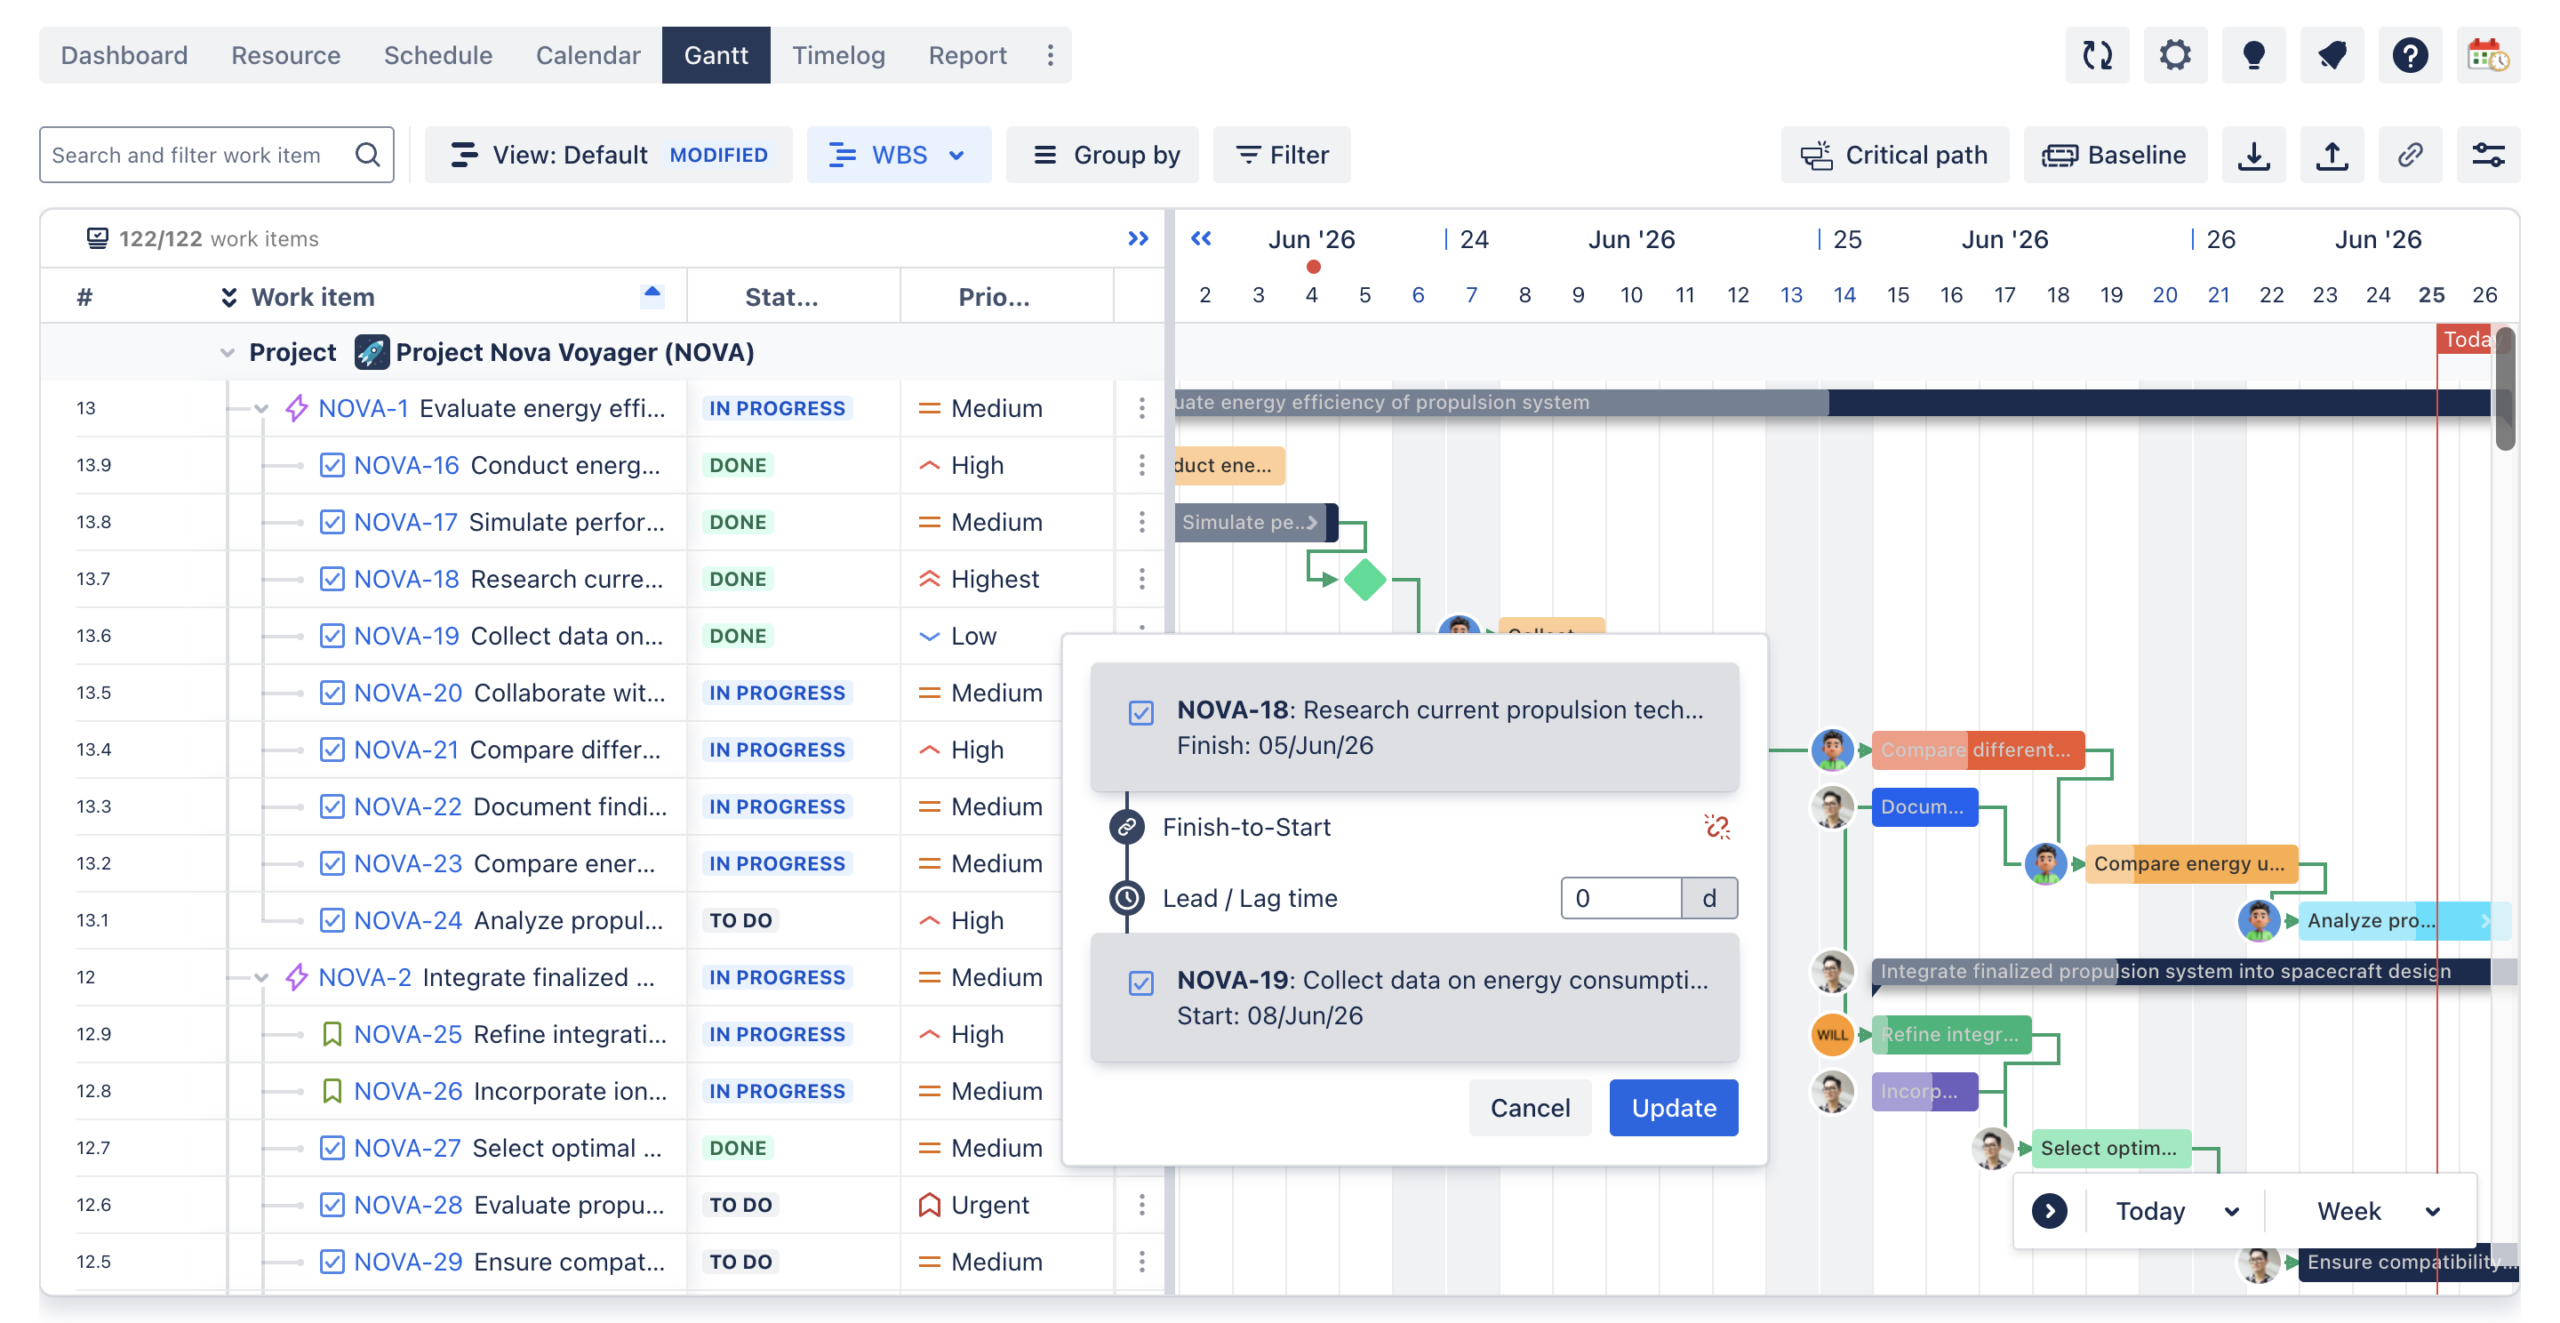Click the search magnifier icon
This screenshot has width=2560, height=1323.
368,155
